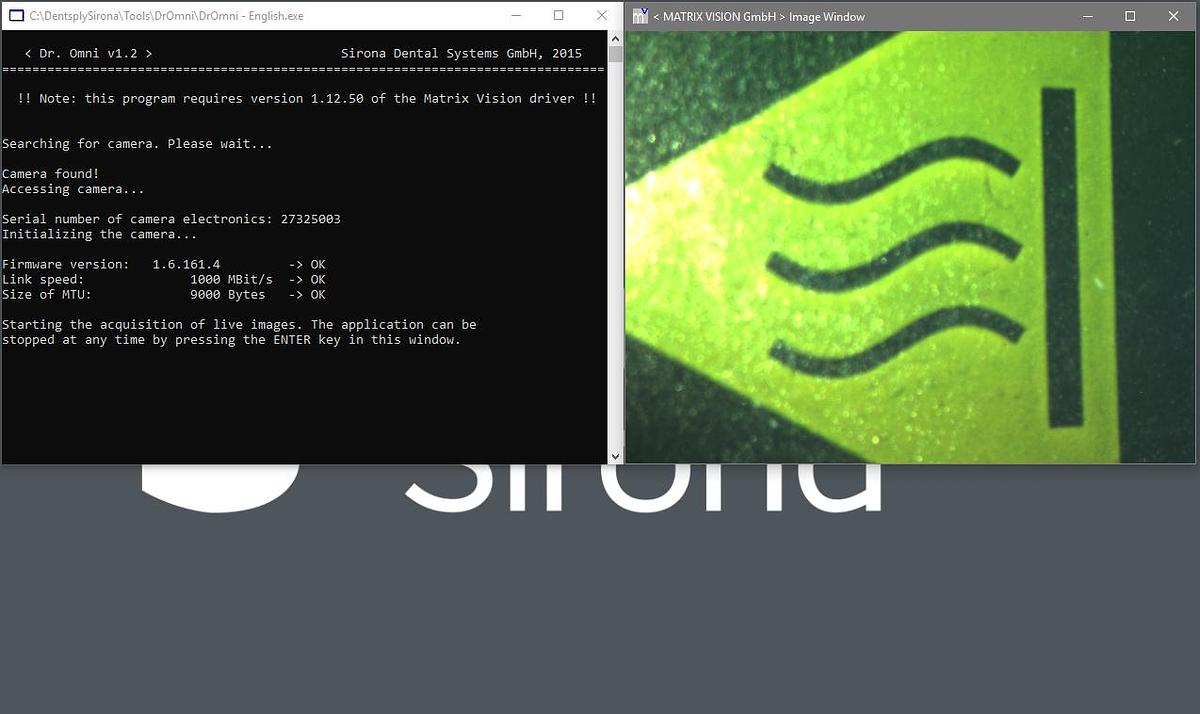The width and height of the screenshot is (1200, 714).
Task: Click the console scrollbar up arrow
Action: pos(615,38)
